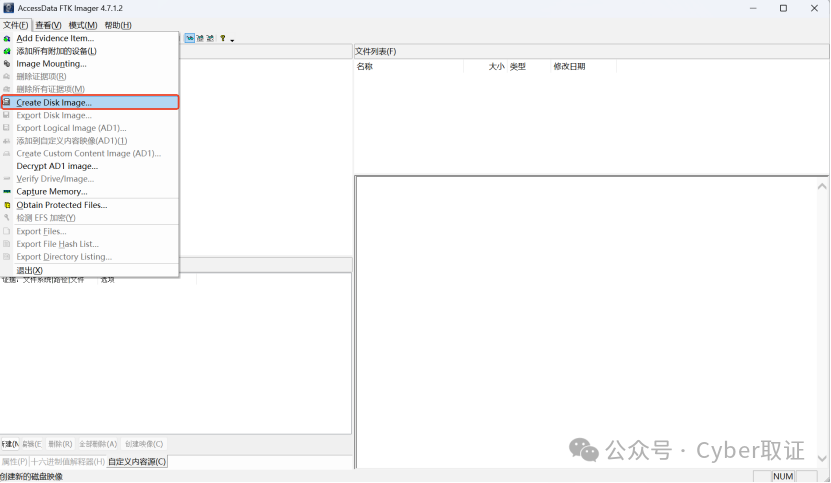This screenshot has width=831, height=483.
Task: Click the FTK Imager application logo
Action: (8, 8)
